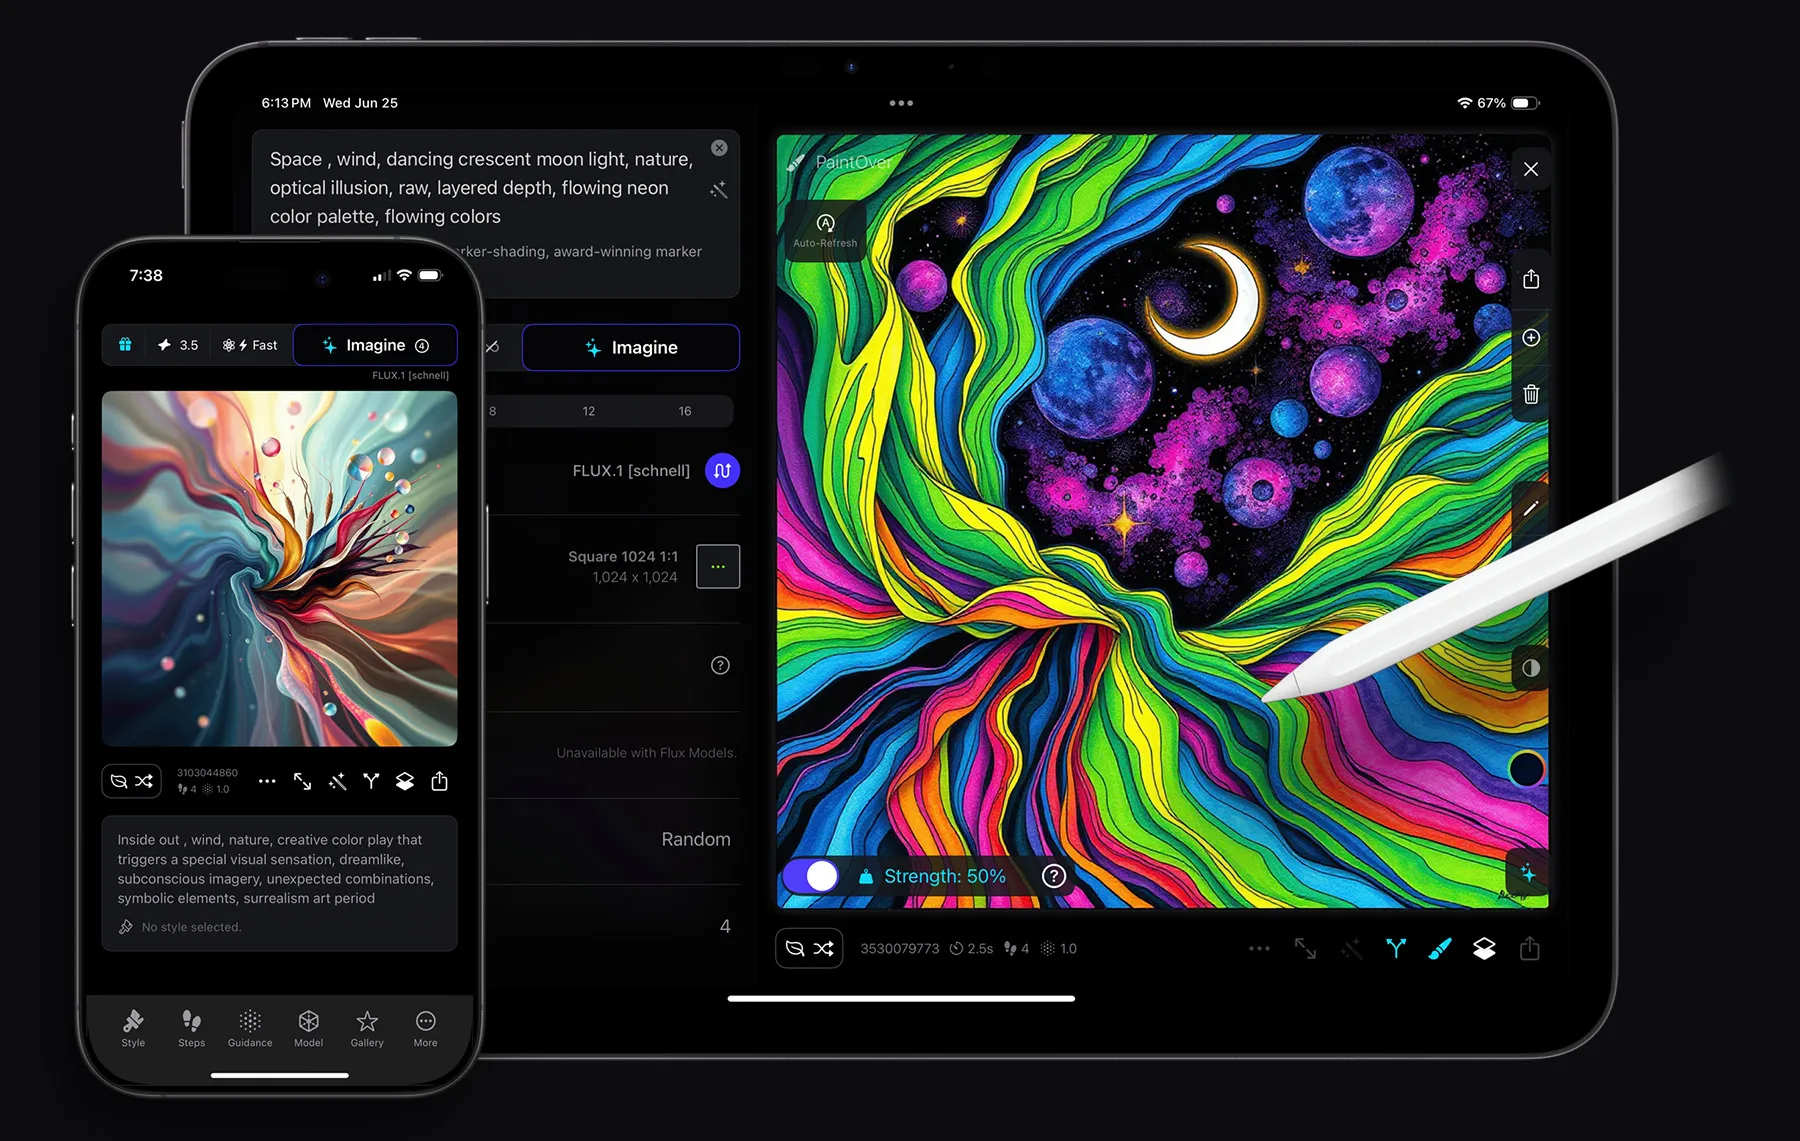Open the FLUX.1 [schnell] model selector
The image size is (1800, 1141).
coord(722,470)
